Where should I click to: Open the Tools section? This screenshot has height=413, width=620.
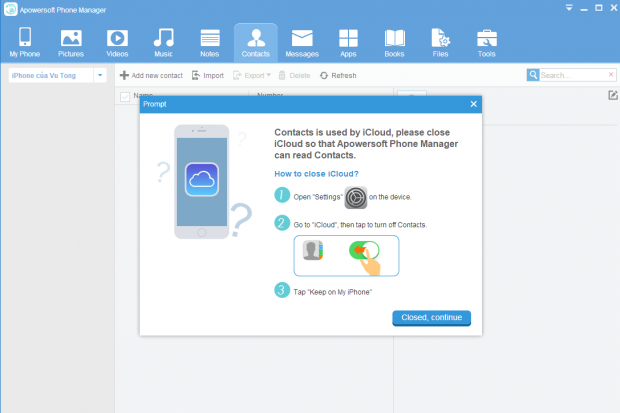point(486,43)
